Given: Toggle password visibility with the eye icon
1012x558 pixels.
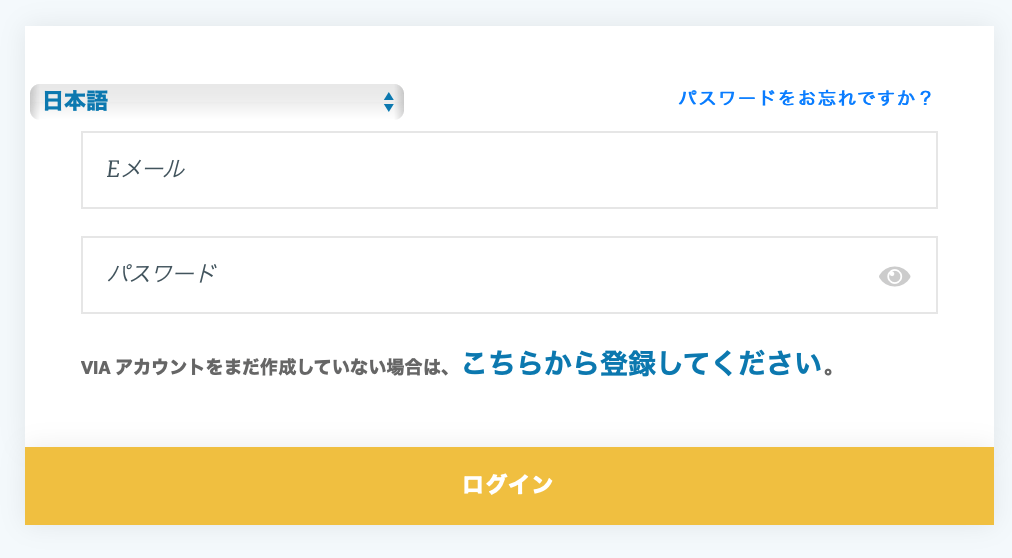Looking at the screenshot, I should click(894, 276).
